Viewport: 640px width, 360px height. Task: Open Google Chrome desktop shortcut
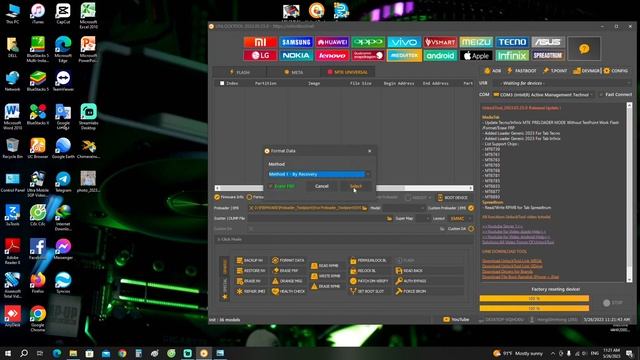38,318
